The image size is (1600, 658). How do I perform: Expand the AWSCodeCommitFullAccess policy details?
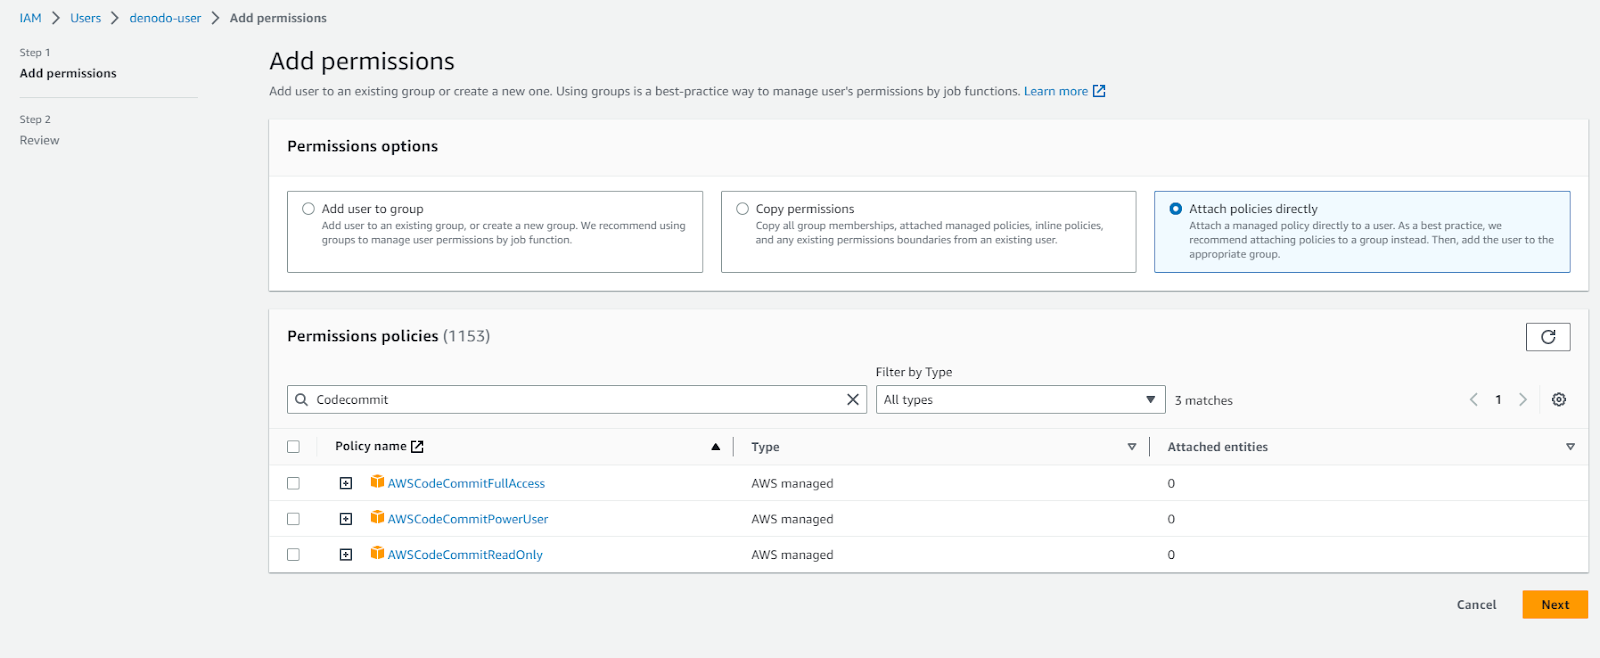pyautogui.click(x=346, y=483)
